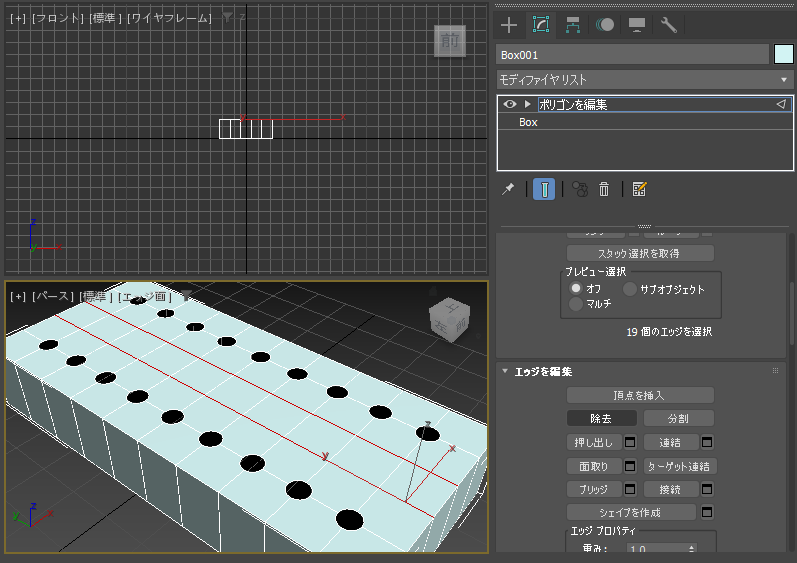Open Configure Modifier Sets icon
Image resolution: width=797 pixels, height=563 pixels.
tap(639, 190)
